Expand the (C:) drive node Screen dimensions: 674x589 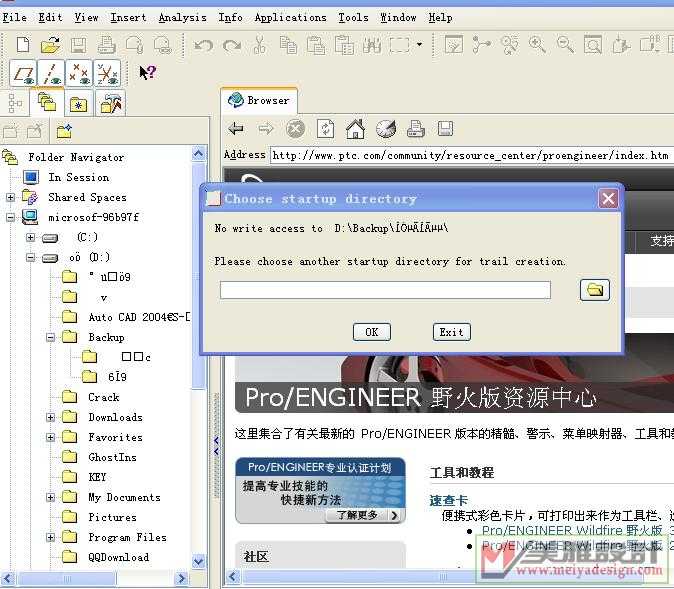[x=31, y=237]
